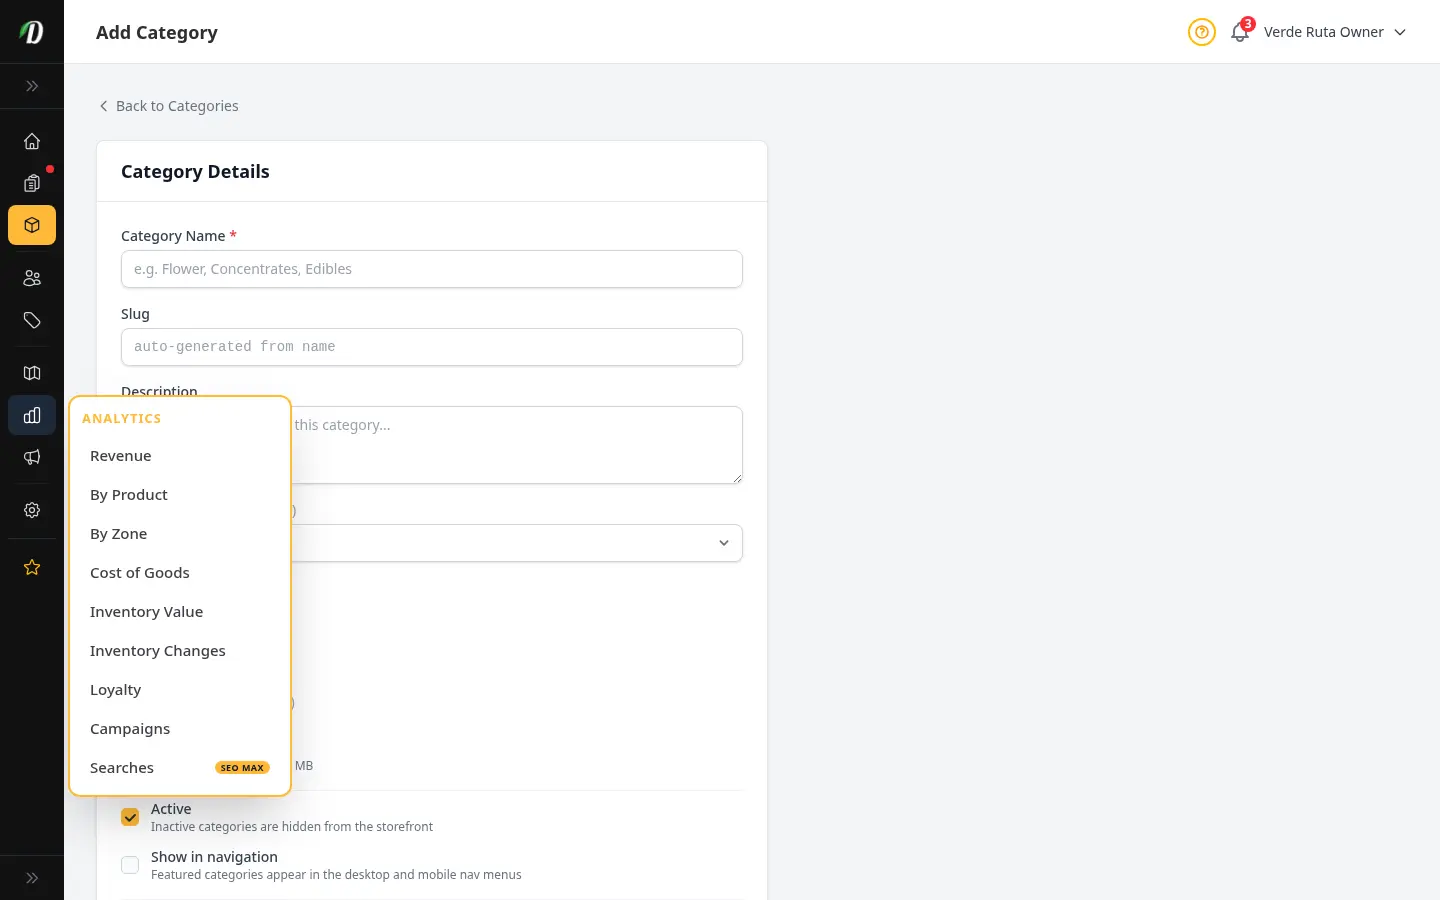The width and height of the screenshot is (1440, 900).
Task: Select Revenue in Analytics menu
Action: coord(180,456)
